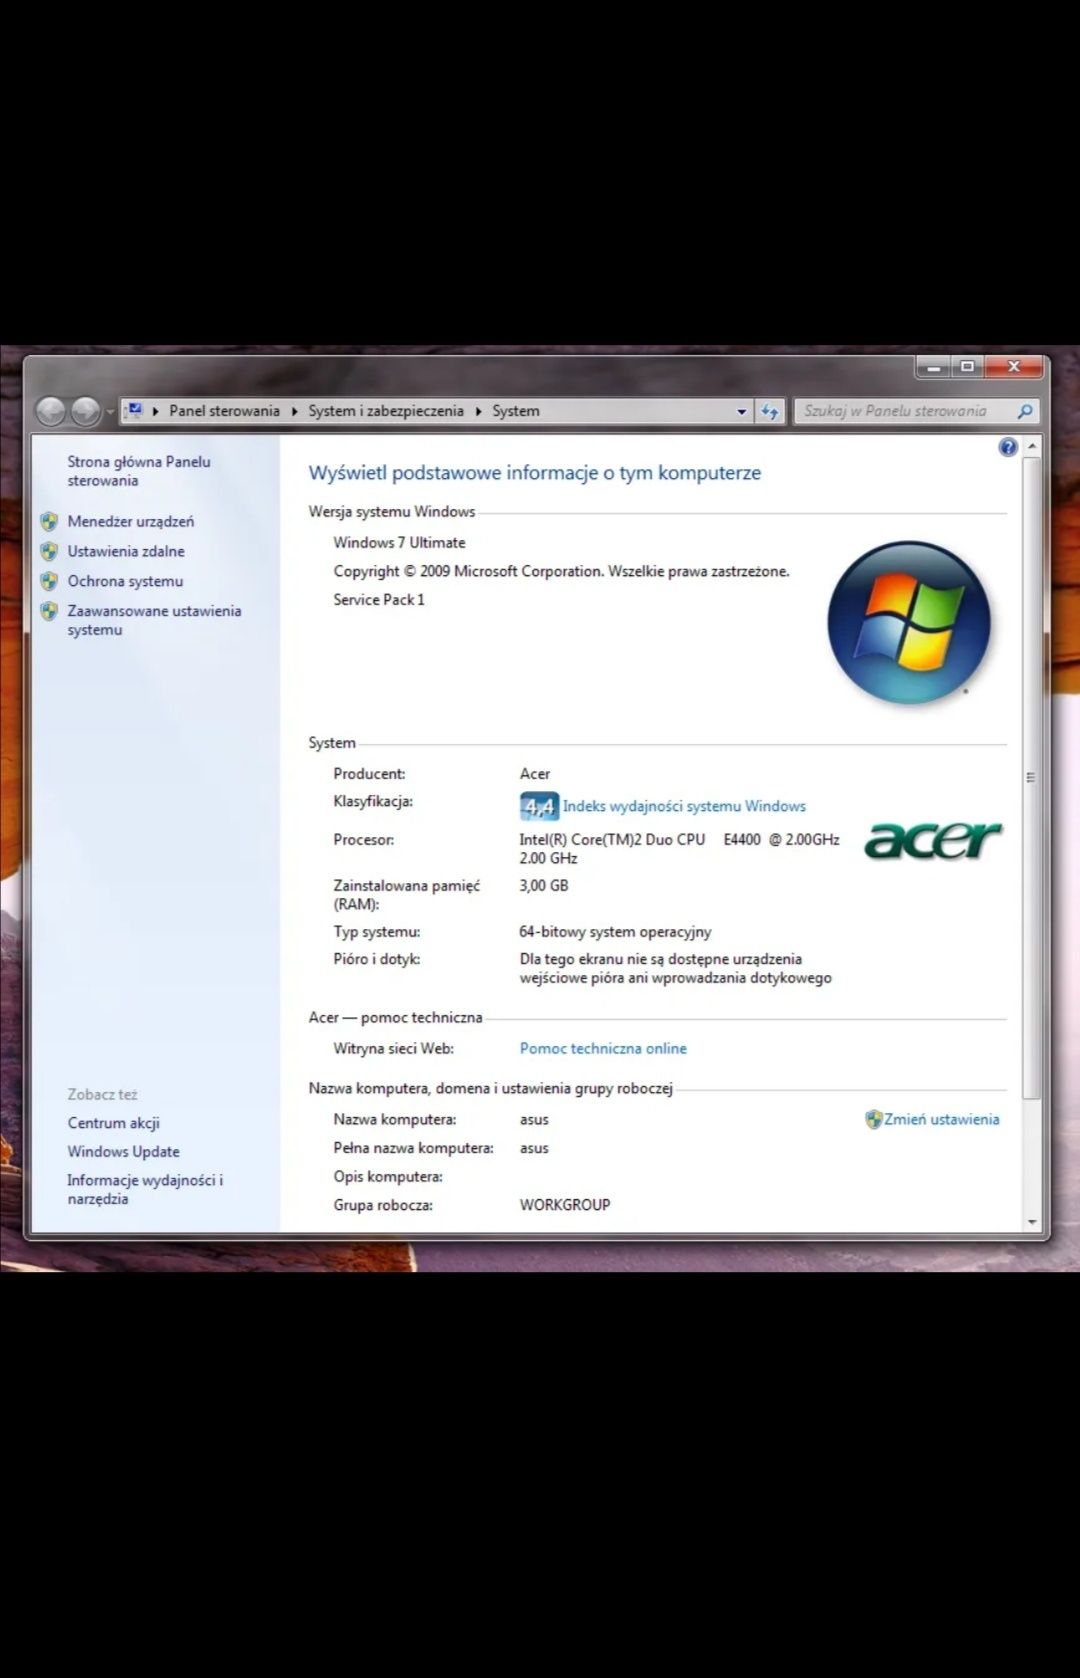
Task: Select 'System i zabezpieczenia' breadcrumb
Action: (x=386, y=411)
